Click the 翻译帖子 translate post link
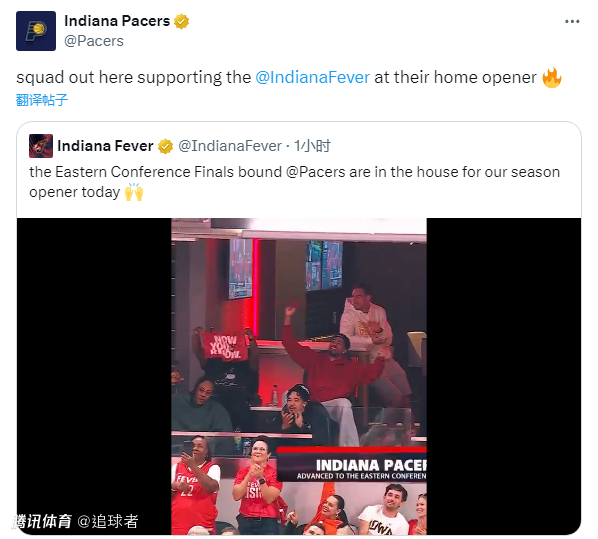This screenshot has height=539, width=598. pyautogui.click(x=42, y=100)
